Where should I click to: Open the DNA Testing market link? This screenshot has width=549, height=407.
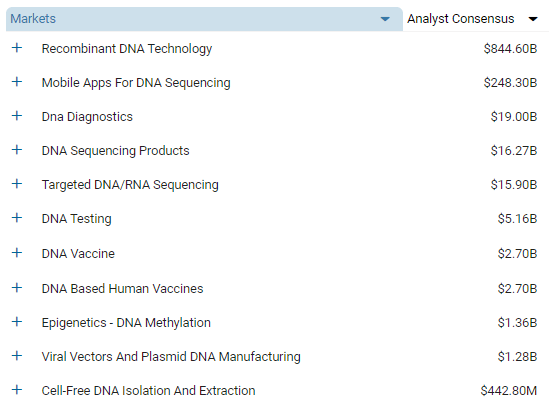point(77,219)
